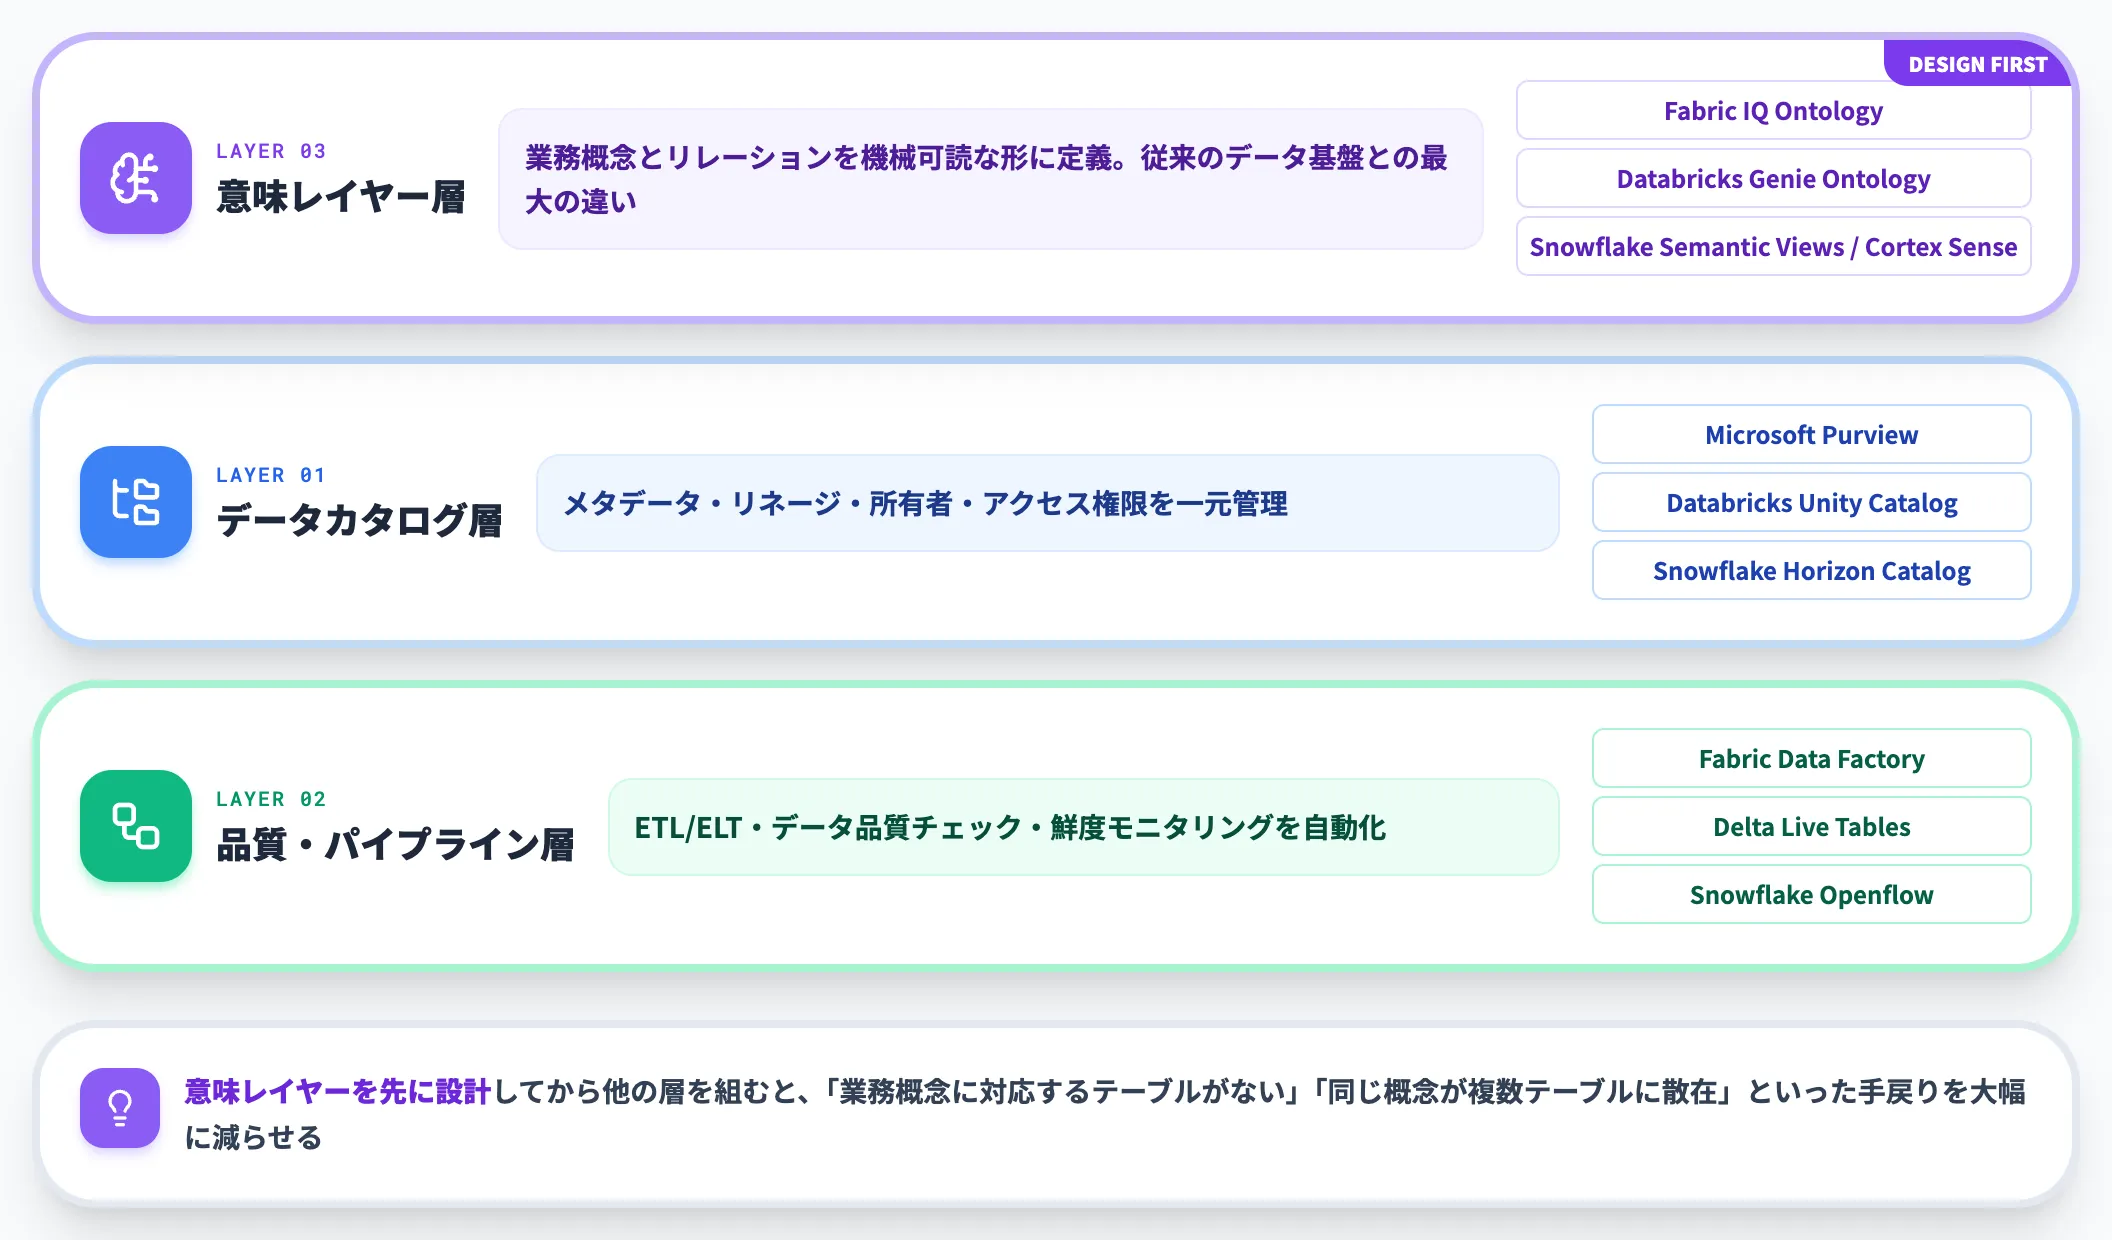Click Snowflake Horizon Catalog

pyautogui.click(x=1811, y=570)
